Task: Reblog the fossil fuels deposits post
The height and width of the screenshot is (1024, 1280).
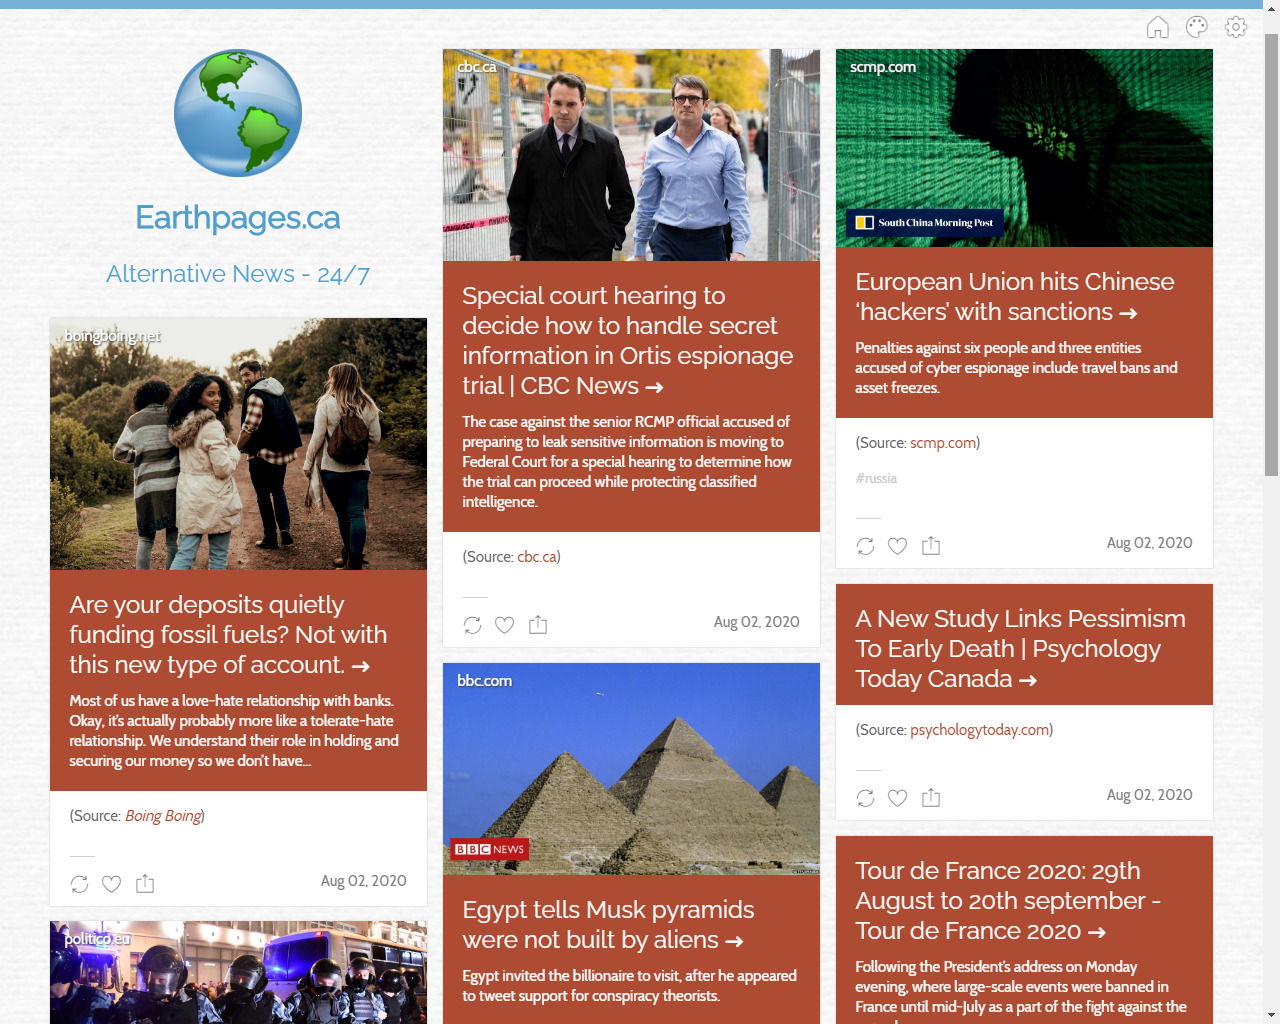Action: 80,884
